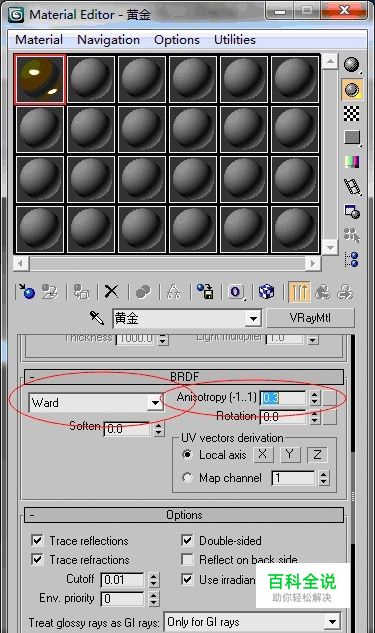
Task: Click the Make Preview film icon
Action: point(352,187)
